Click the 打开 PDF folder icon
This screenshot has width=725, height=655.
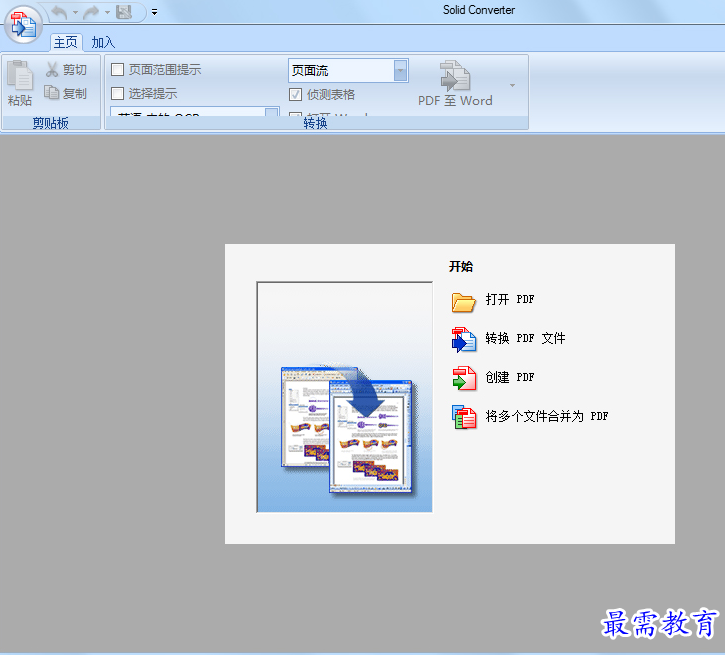click(x=463, y=302)
